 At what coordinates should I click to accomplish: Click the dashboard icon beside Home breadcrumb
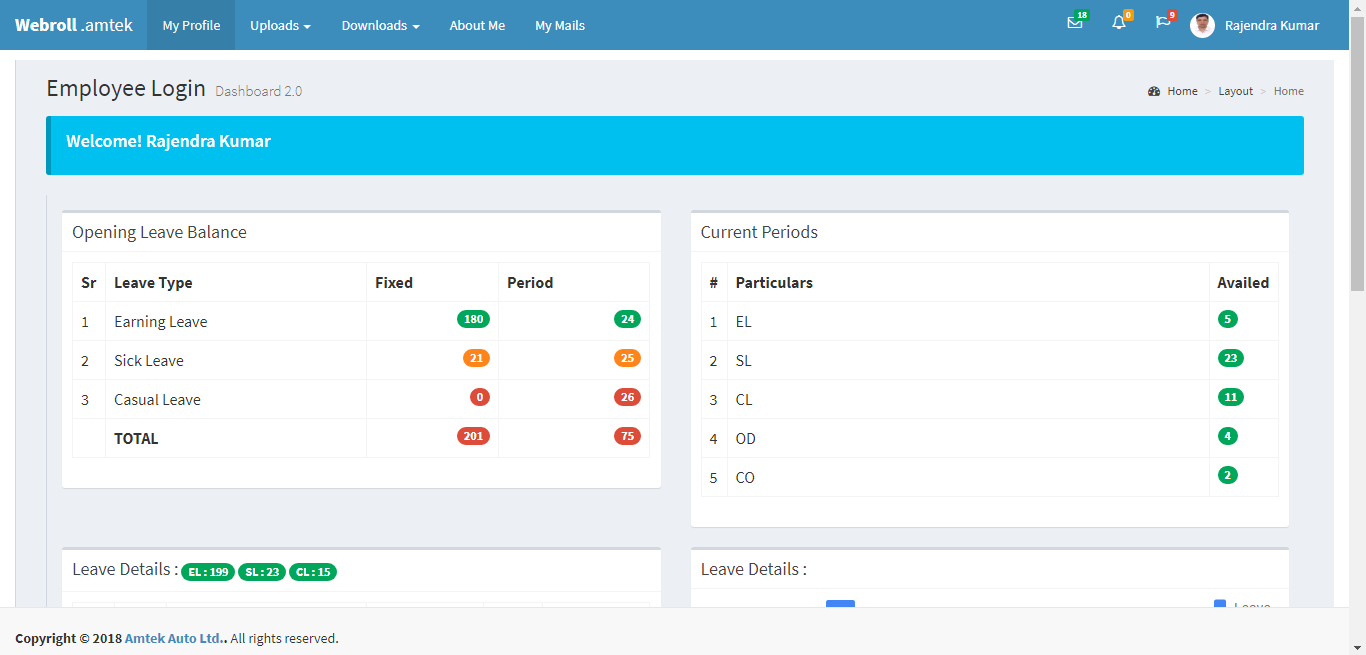pyautogui.click(x=1154, y=91)
